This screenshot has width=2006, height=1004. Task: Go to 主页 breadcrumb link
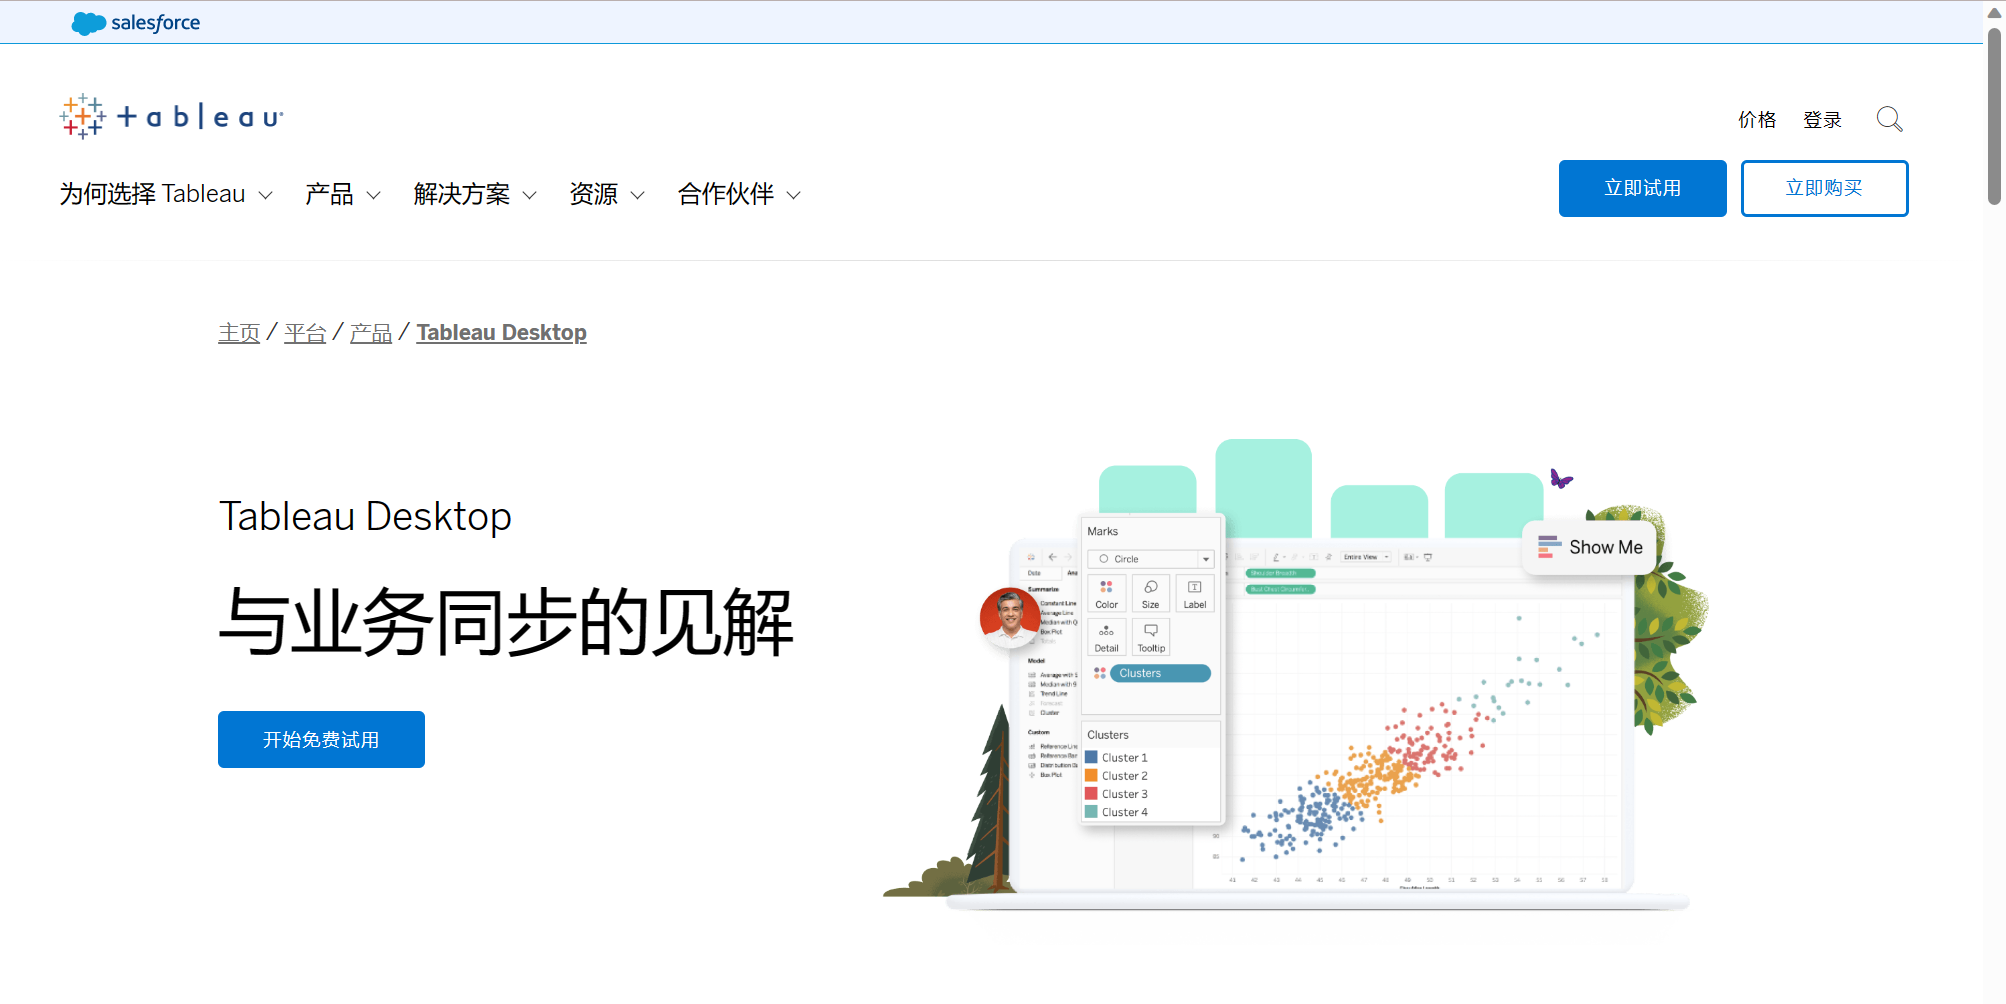[239, 333]
